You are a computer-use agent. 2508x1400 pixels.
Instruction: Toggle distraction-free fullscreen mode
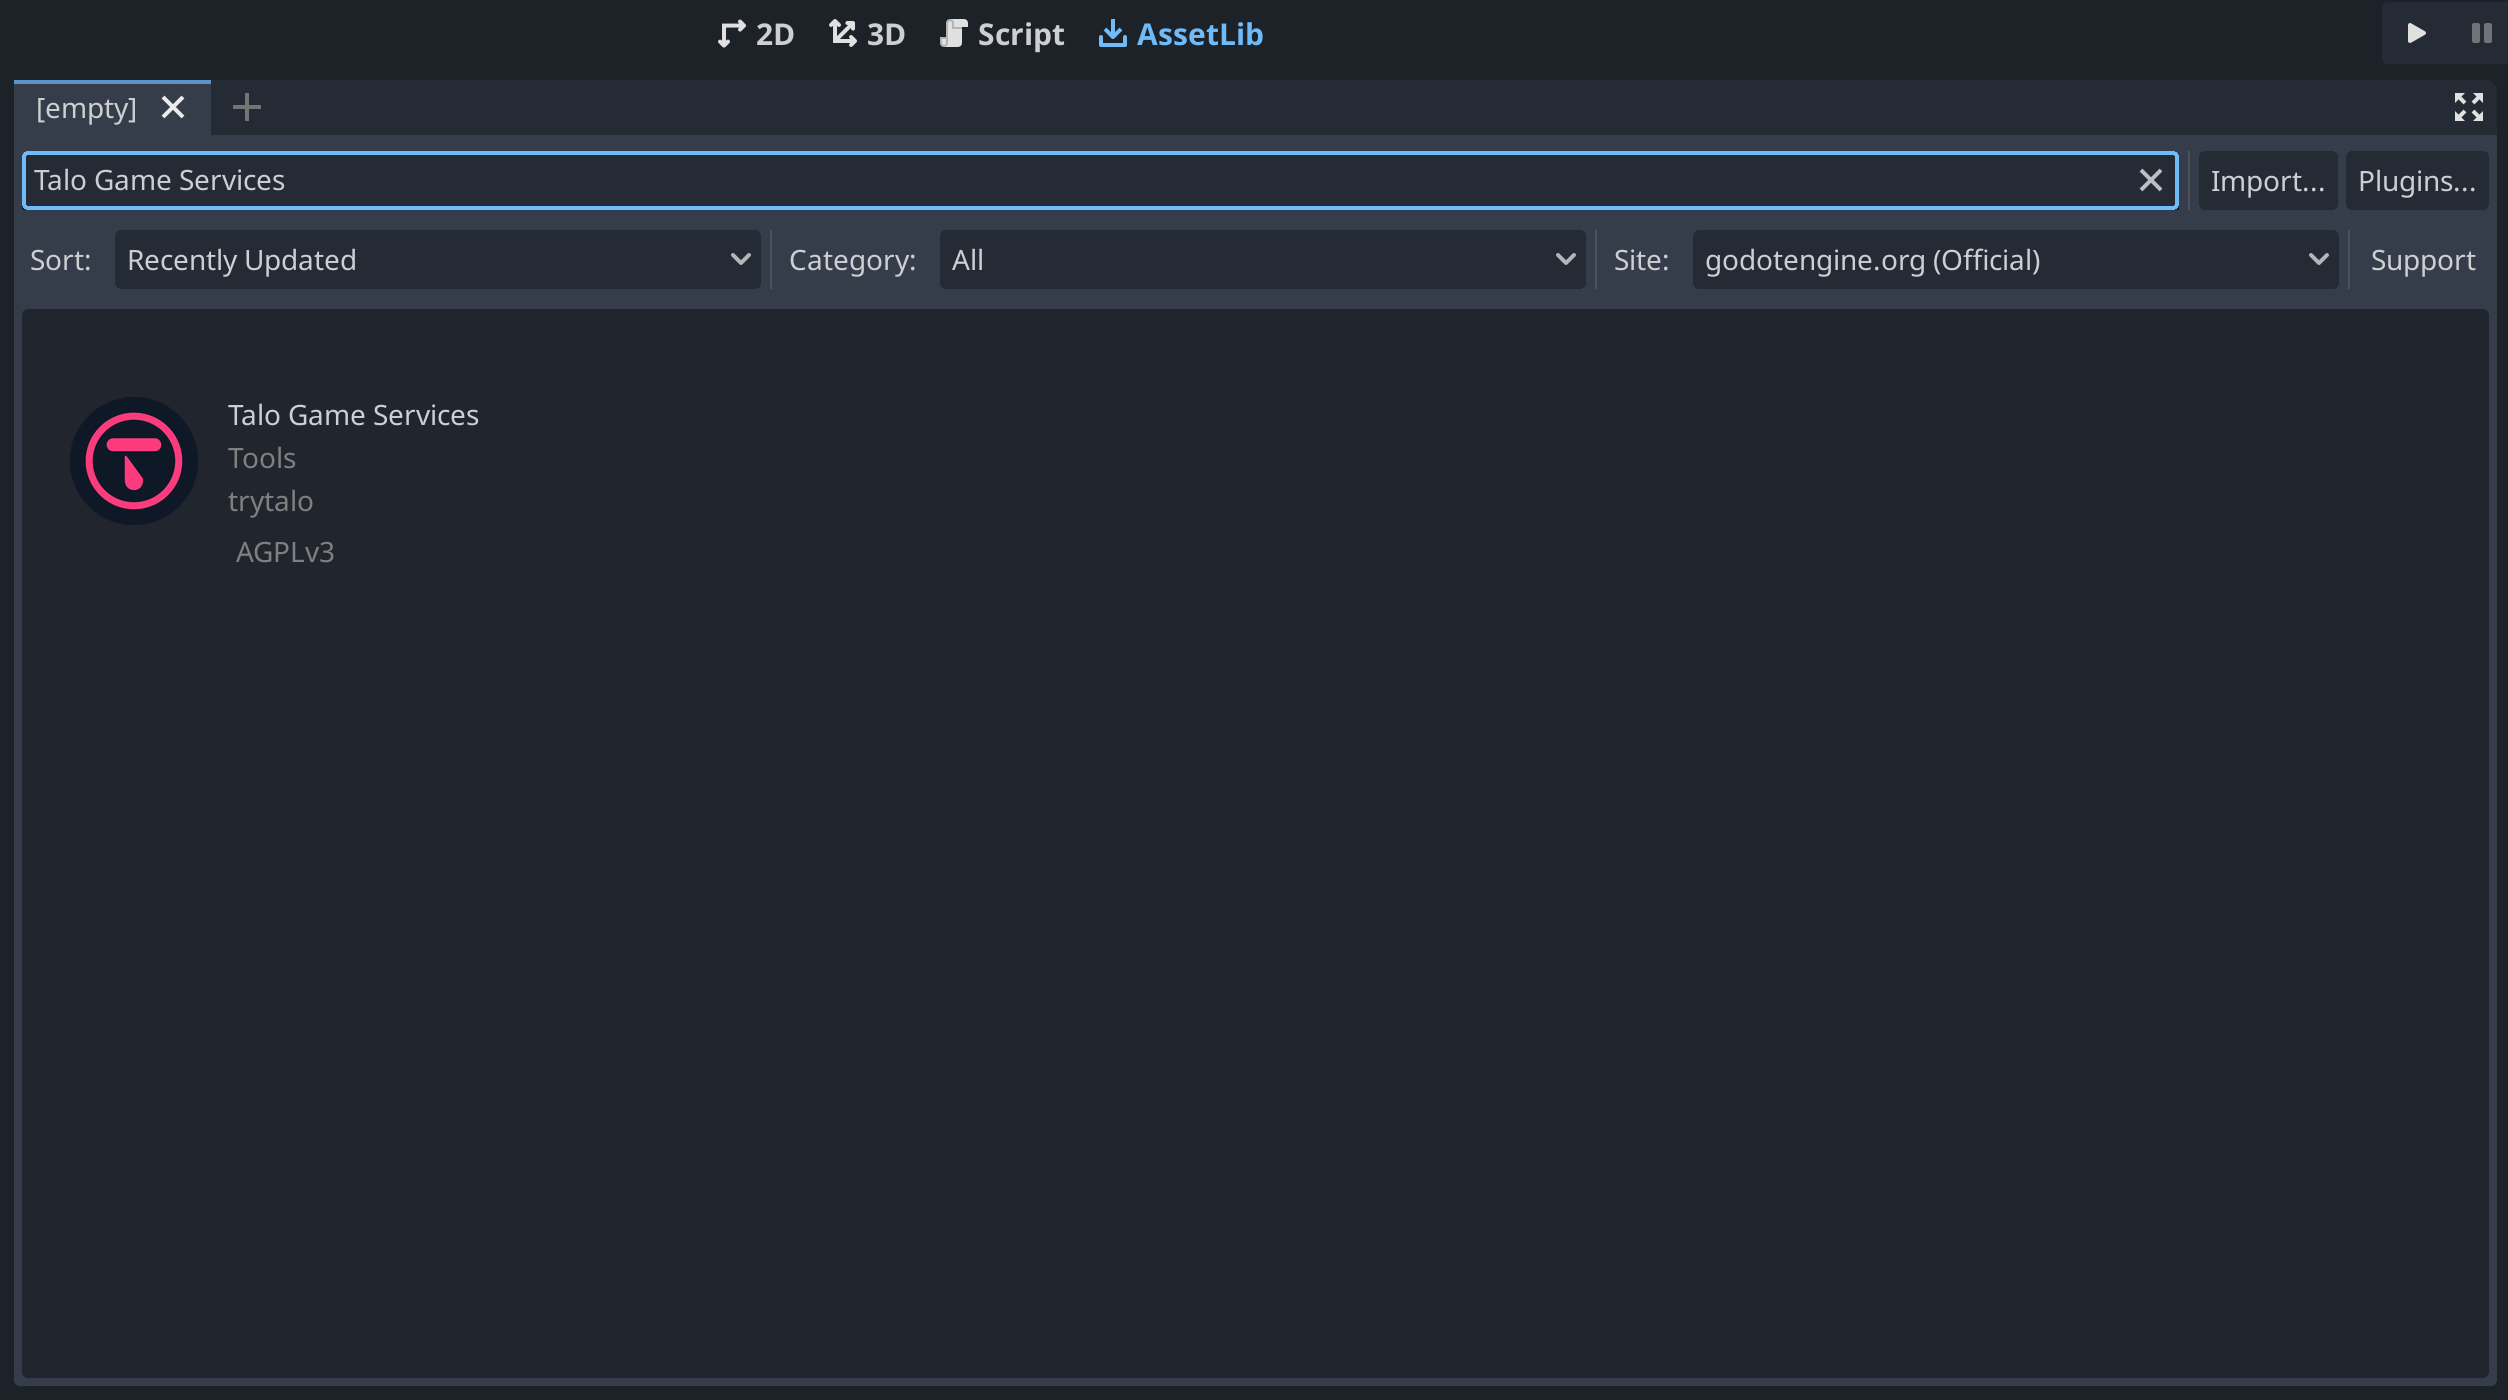tap(2468, 107)
